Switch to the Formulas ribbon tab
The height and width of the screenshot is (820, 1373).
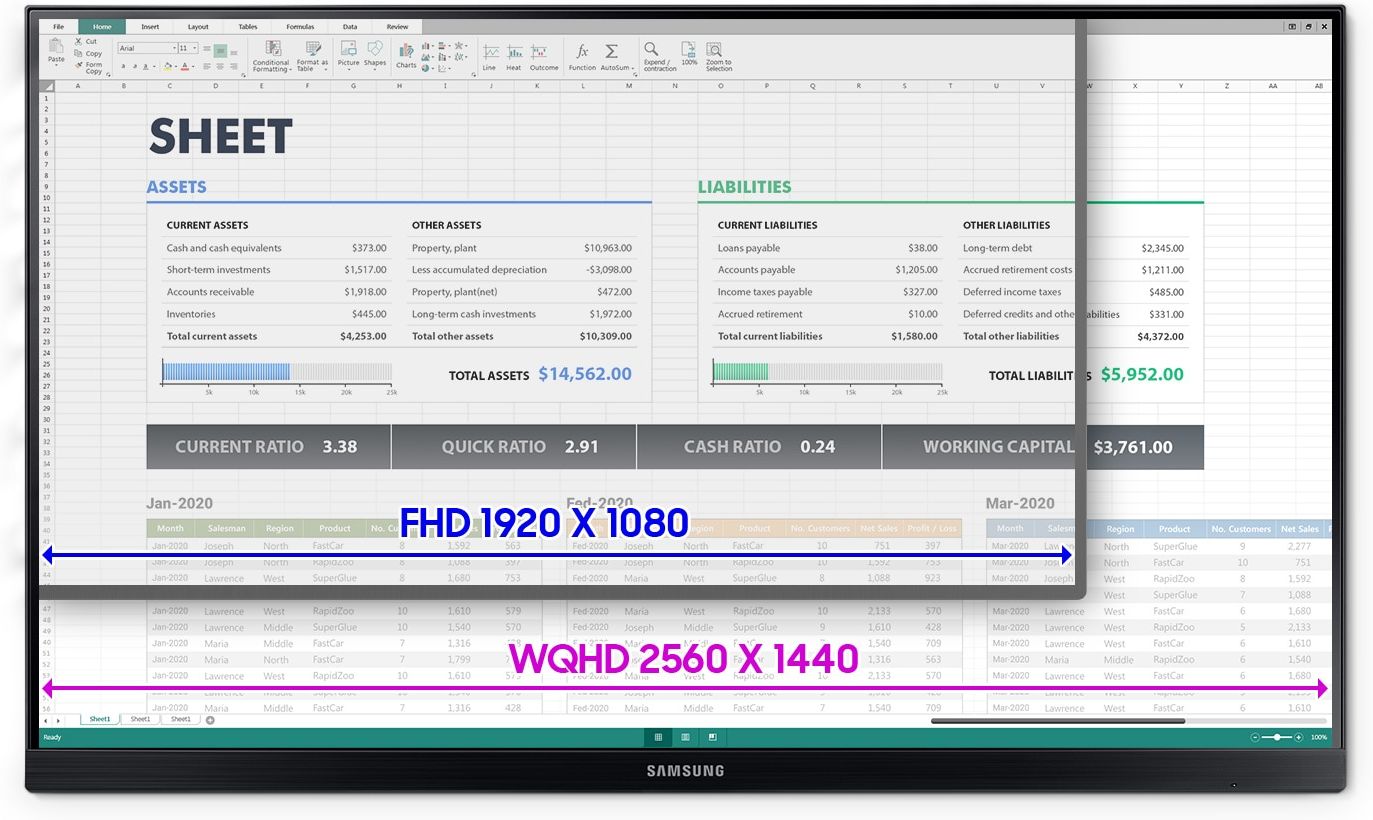pos(300,27)
